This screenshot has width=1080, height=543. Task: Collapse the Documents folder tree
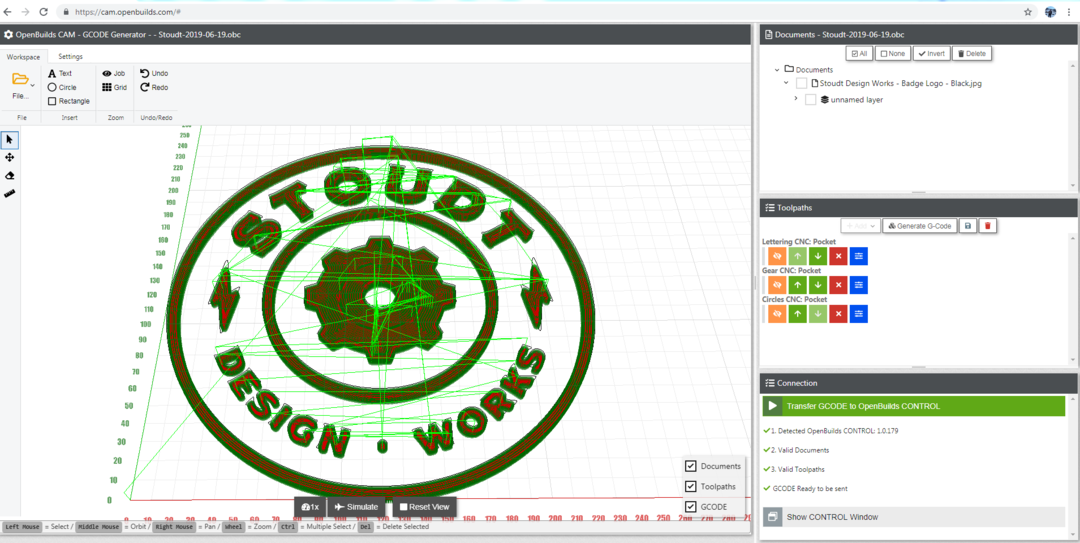click(777, 70)
